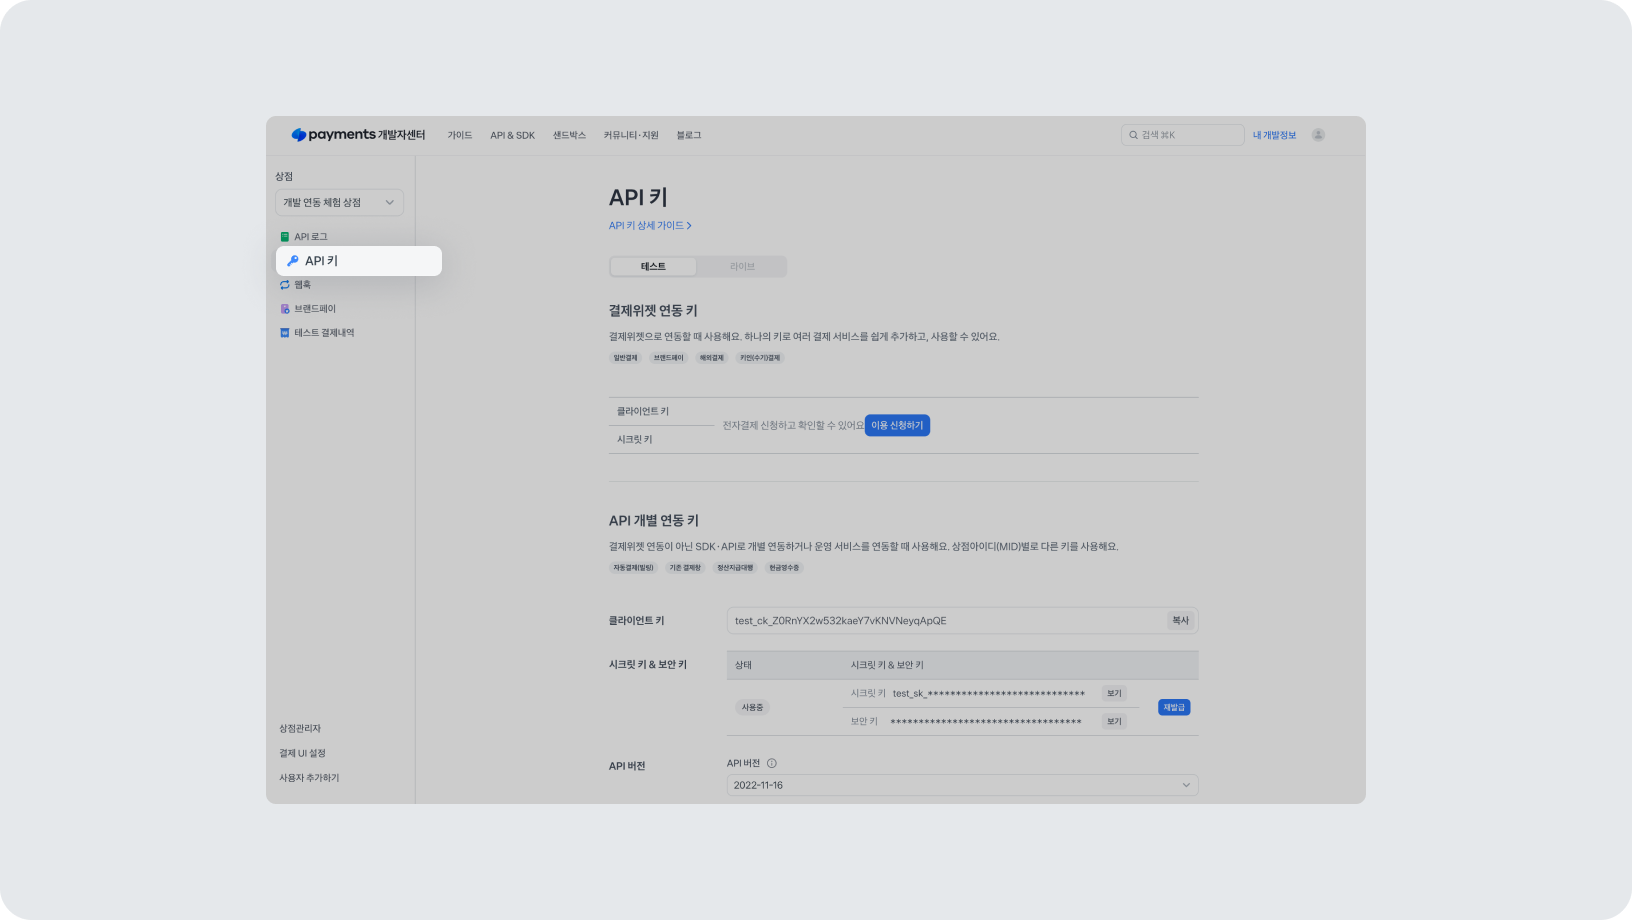The height and width of the screenshot is (920, 1632).
Task: Click the 기존 결제창 tag
Action: (685, 567)
